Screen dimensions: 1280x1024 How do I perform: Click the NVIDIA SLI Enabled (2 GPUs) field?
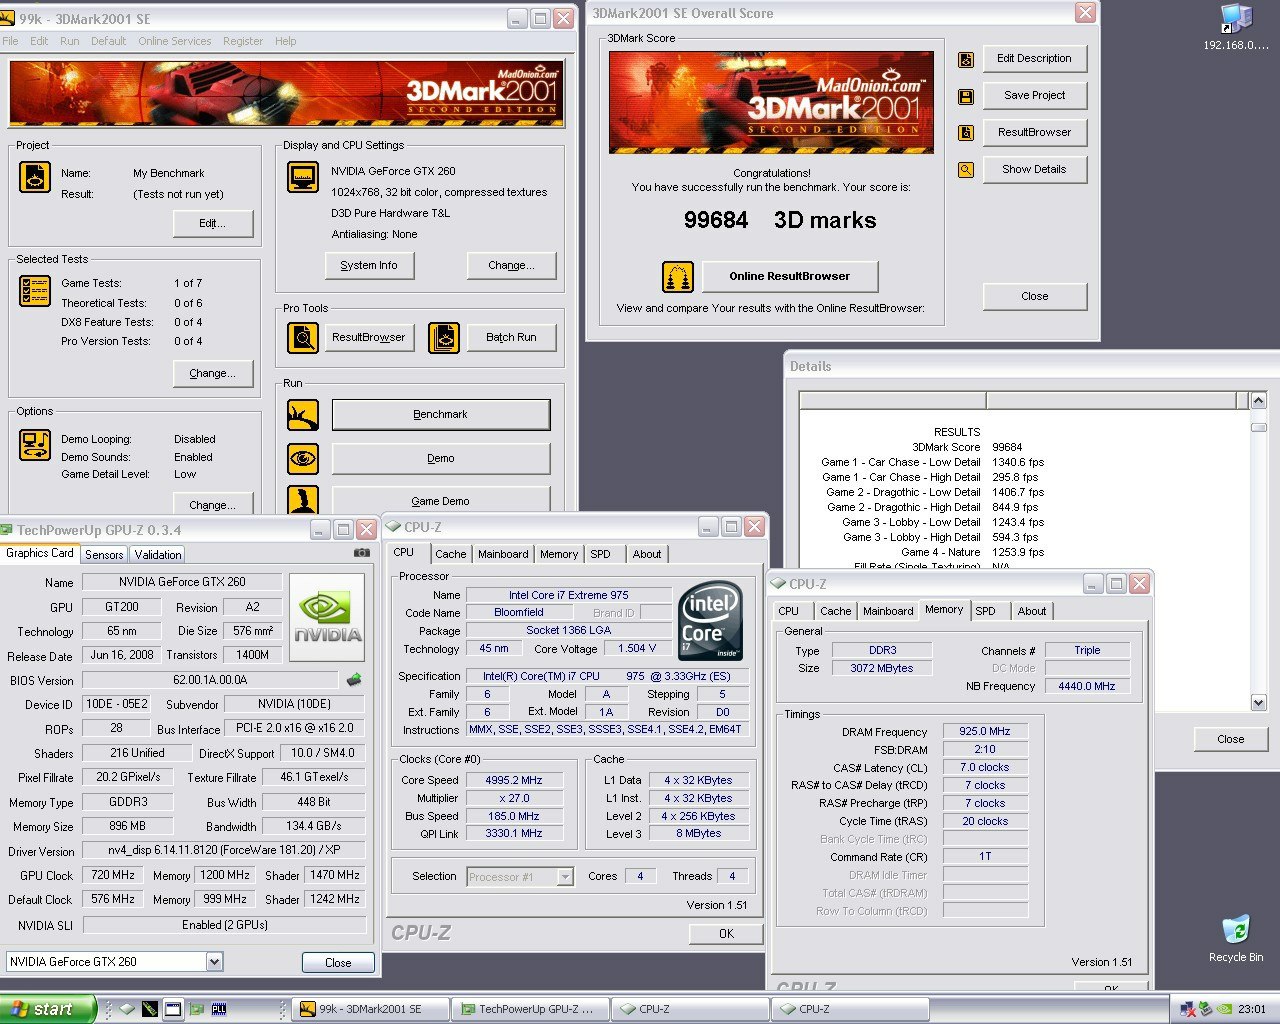(x=224, y=925)
